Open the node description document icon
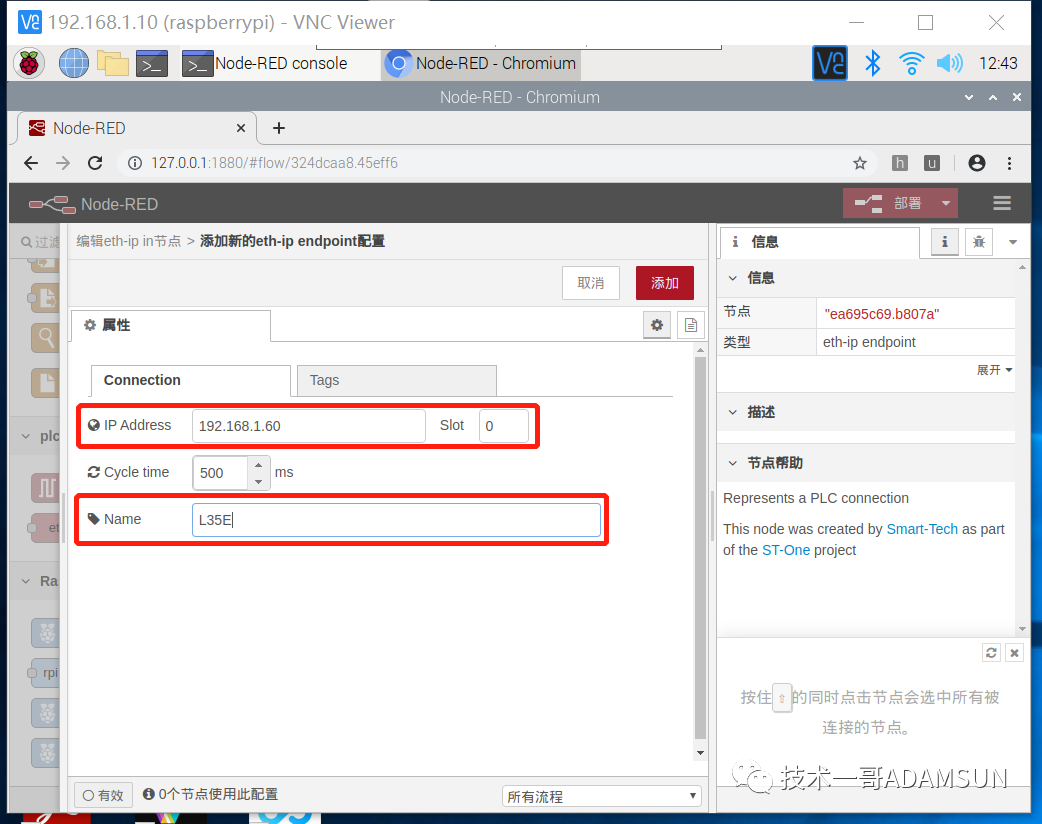Screen dimensions: 1042x824 pyautogui.click(x=690, y=325)
